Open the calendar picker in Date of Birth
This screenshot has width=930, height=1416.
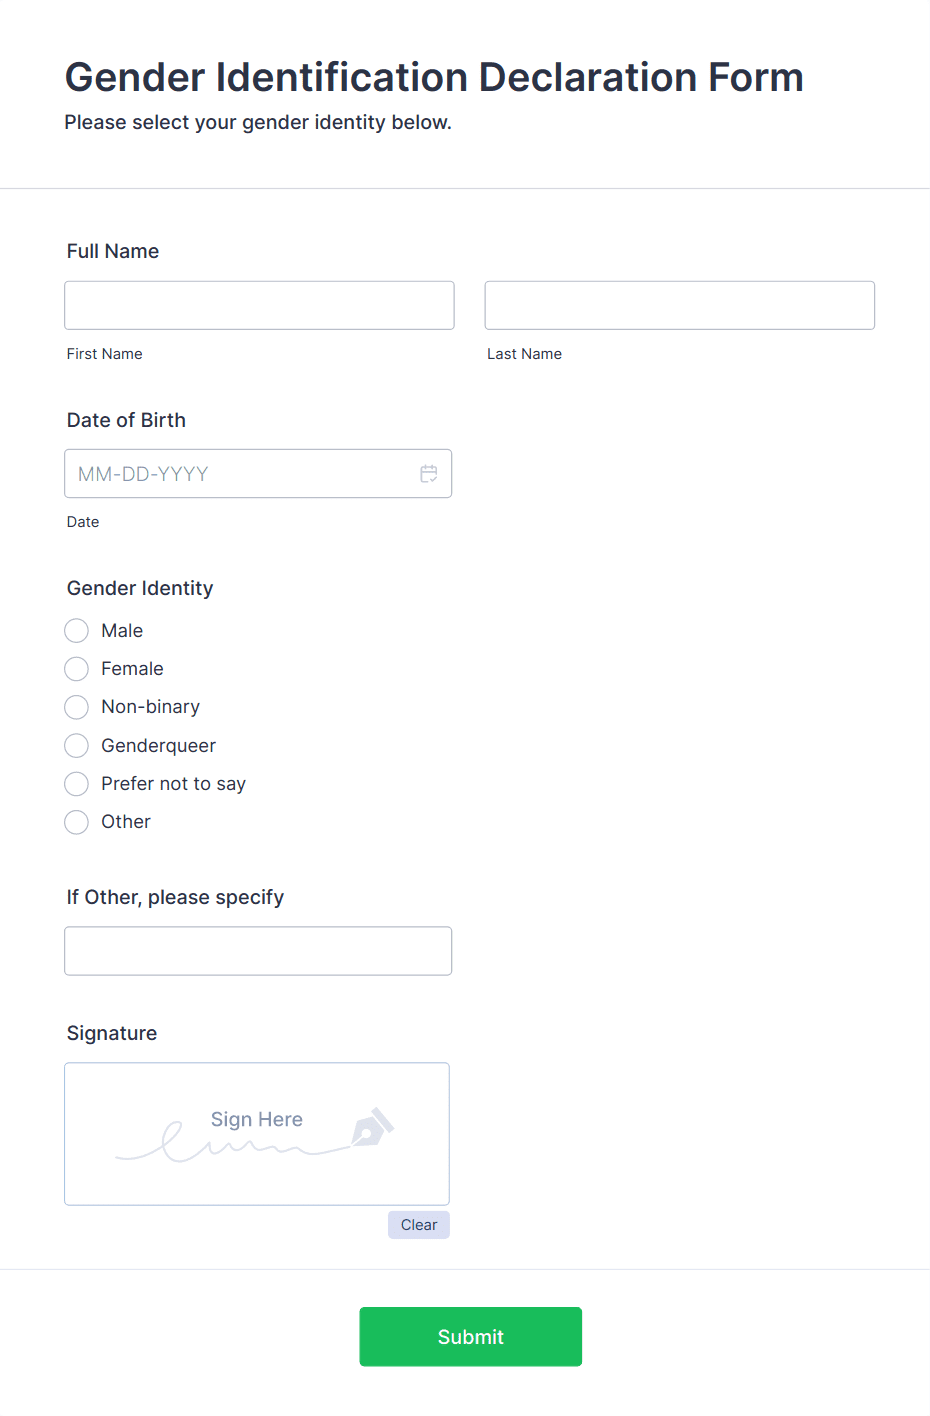click(428, 473)
